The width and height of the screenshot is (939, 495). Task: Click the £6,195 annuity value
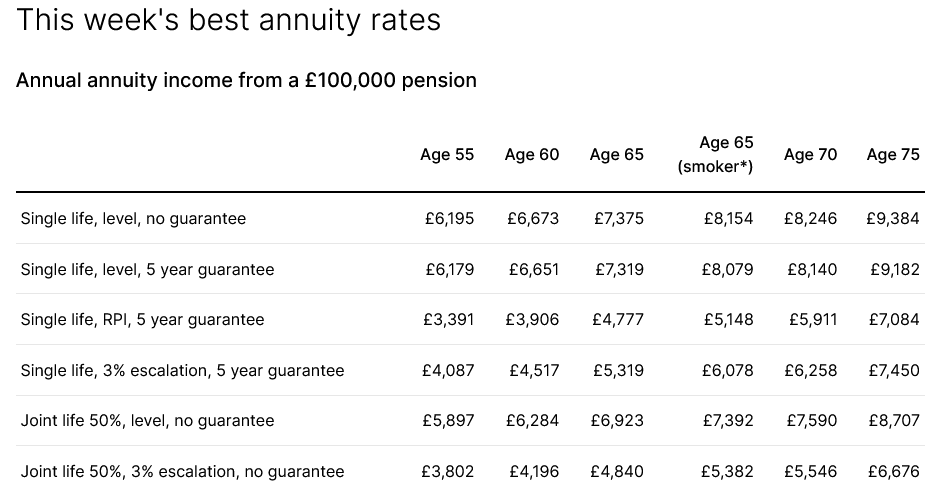coord(448,218)
